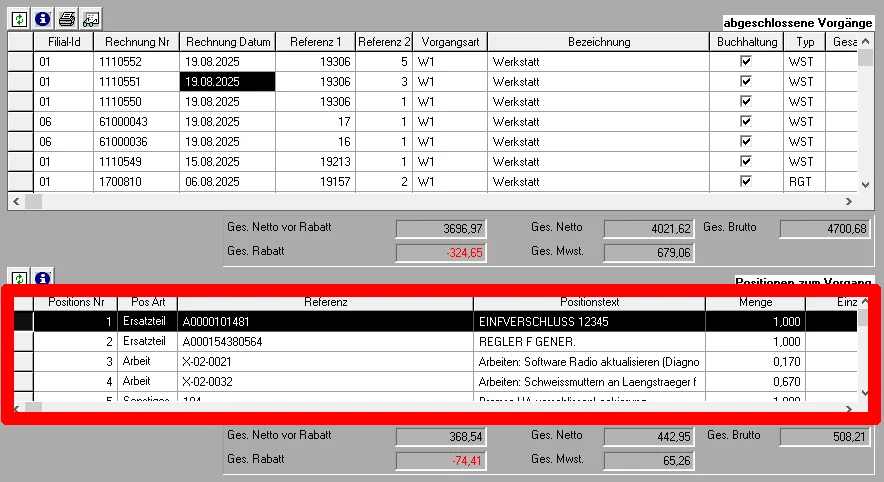
Task: Click the Positionstext column header
Action: click(x=589, y=302)
